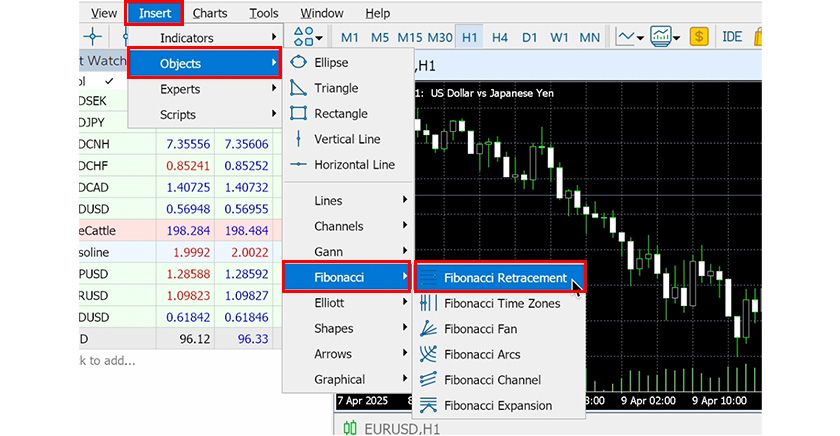The height and width of the screenshot is (436, 840).
Task: Open the Charts menu
Action: tap(210, 13)
